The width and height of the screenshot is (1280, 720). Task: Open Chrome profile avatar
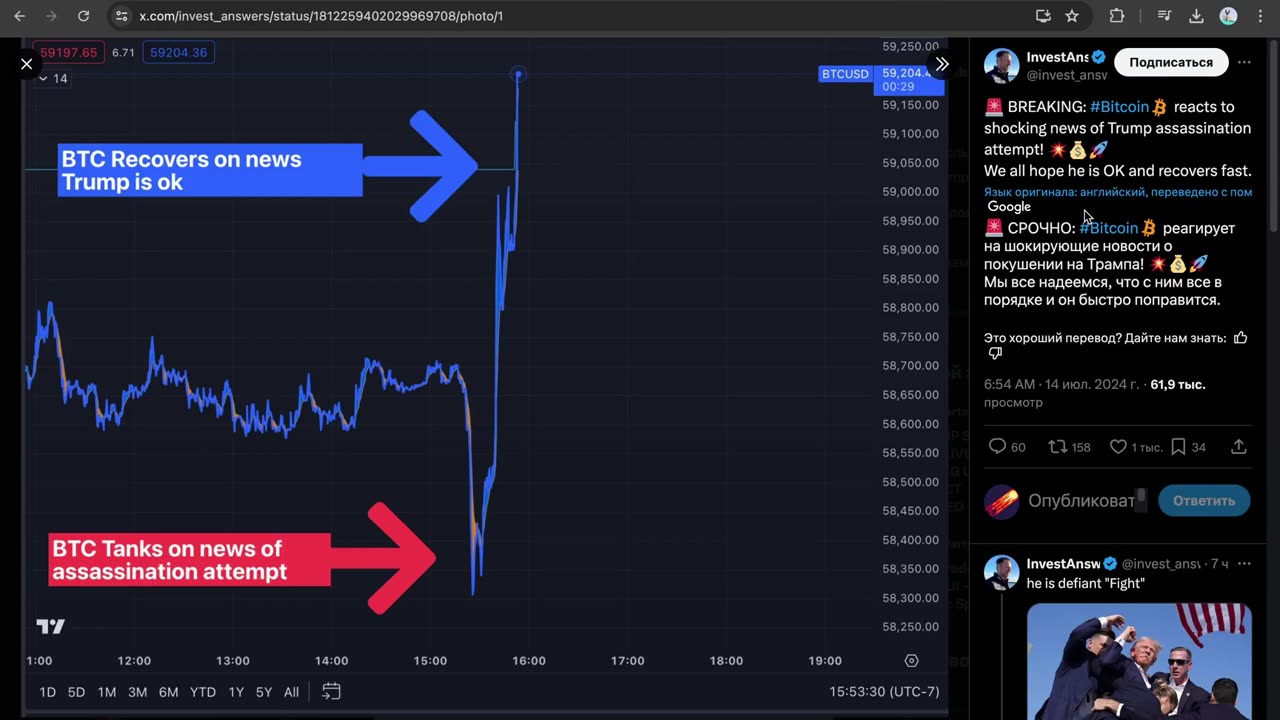[x=1228, y=16]
